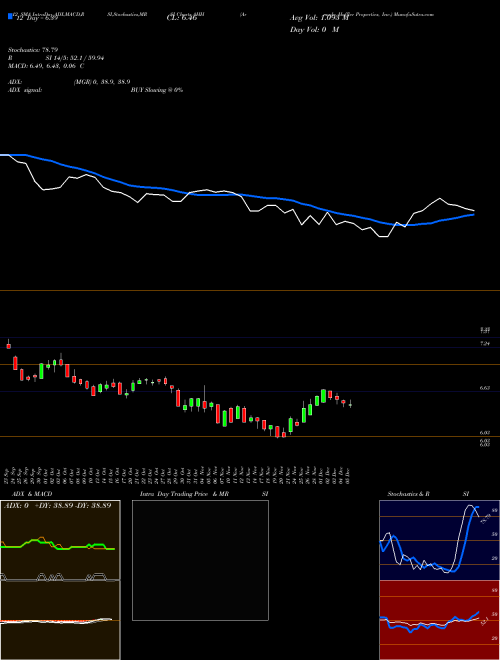Click the ADX green line chart panel
500x660 pixels.
(x=60, y=540)
